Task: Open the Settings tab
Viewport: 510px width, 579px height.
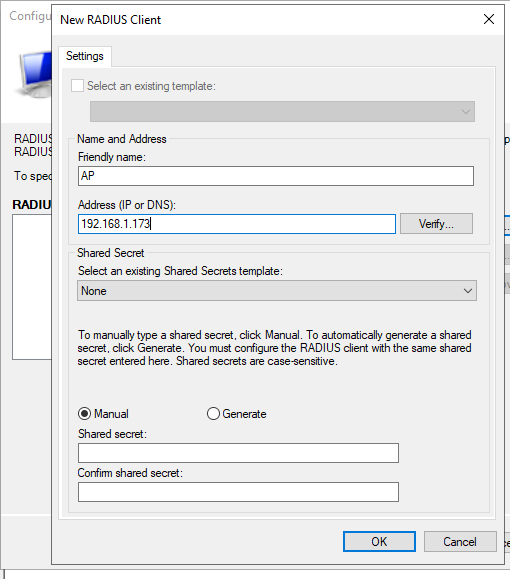Action: [85, 56]
